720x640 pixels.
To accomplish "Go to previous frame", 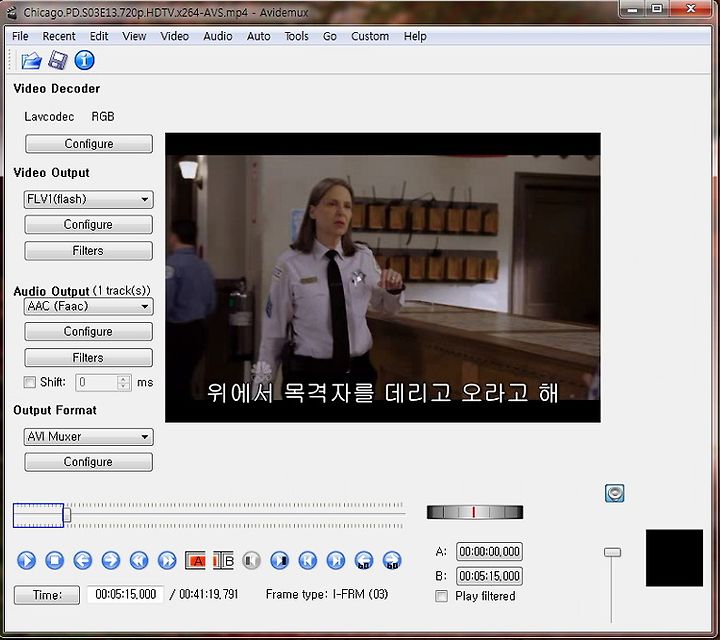I will (83, 561).
